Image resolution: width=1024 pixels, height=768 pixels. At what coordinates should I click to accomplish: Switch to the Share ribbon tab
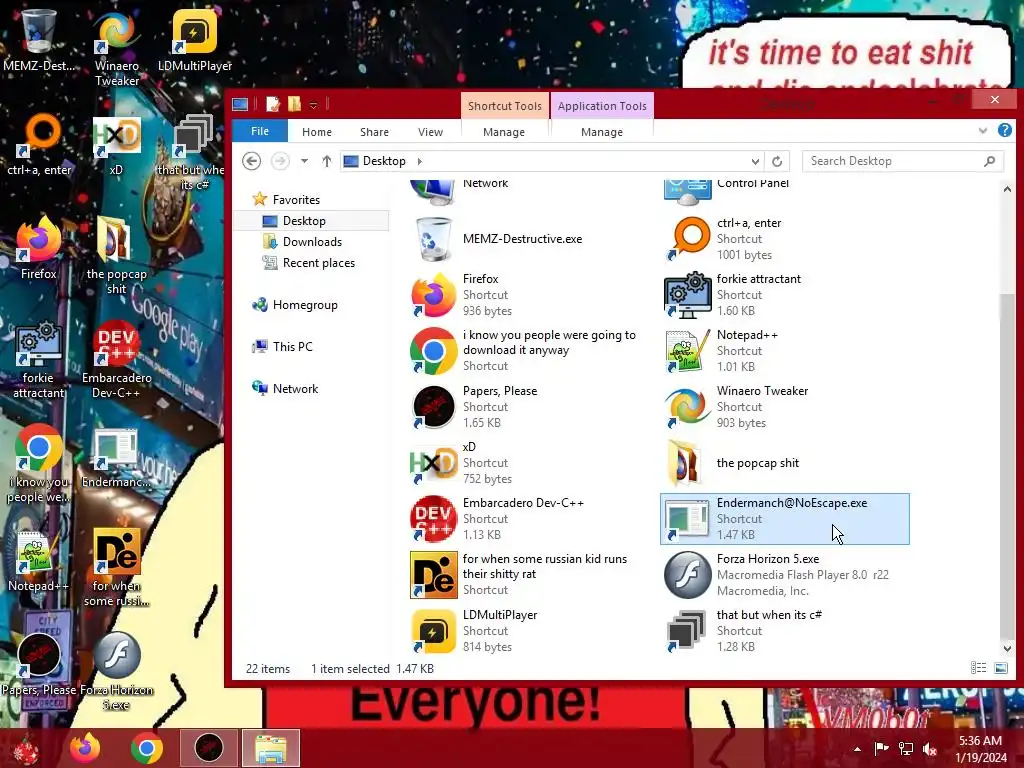pyautogui.click(x=374, y=132)
